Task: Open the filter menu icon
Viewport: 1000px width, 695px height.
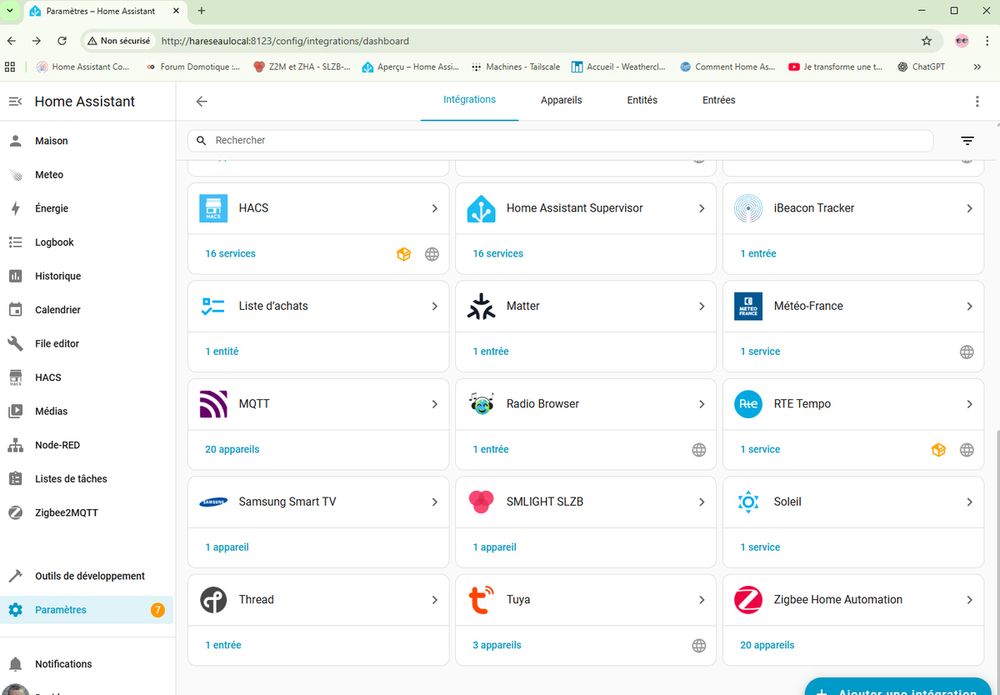Action: click(x=967, y=141)
